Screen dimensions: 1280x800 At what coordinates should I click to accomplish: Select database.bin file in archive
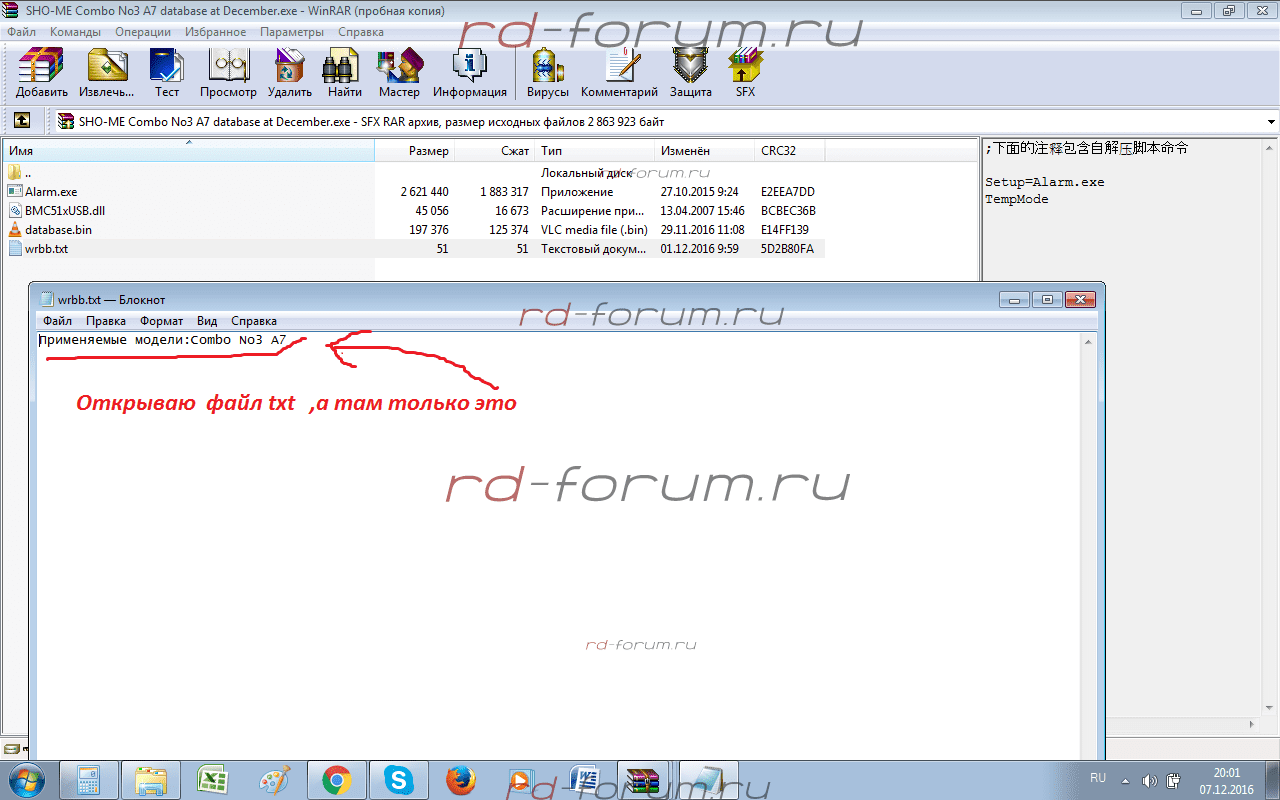pos(58,230)
